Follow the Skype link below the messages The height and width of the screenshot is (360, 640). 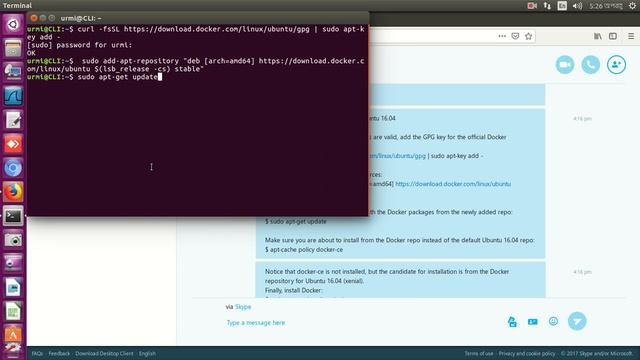point(243,307)
